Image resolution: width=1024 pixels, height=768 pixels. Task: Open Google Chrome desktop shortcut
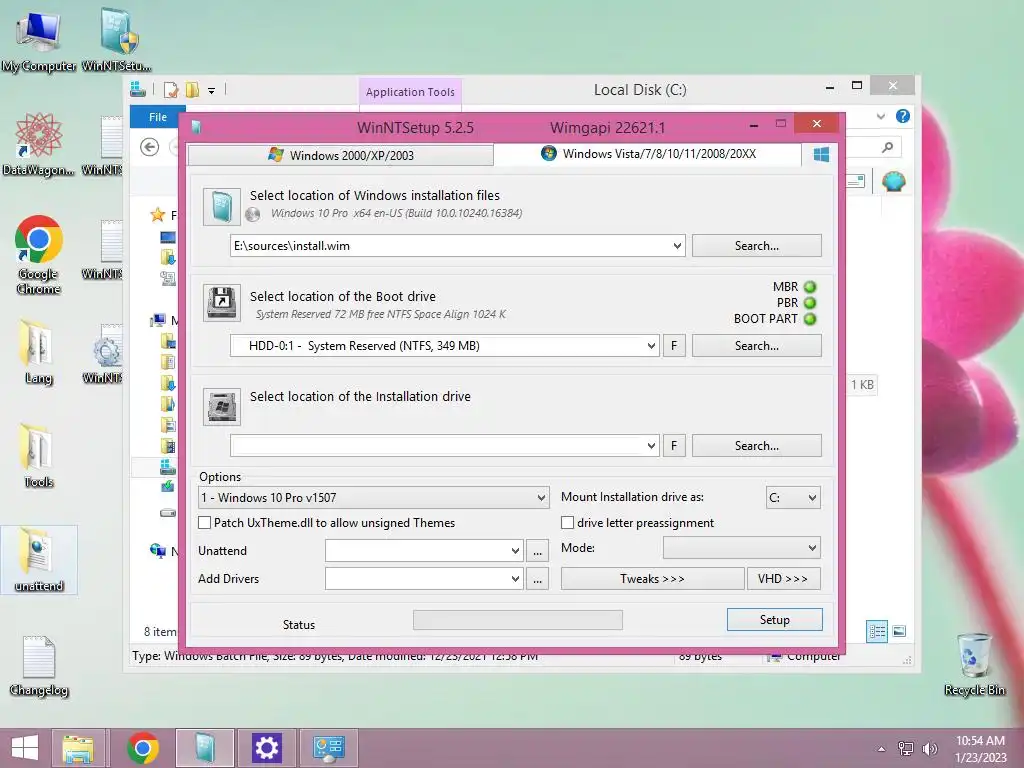[x=38, y=255]
